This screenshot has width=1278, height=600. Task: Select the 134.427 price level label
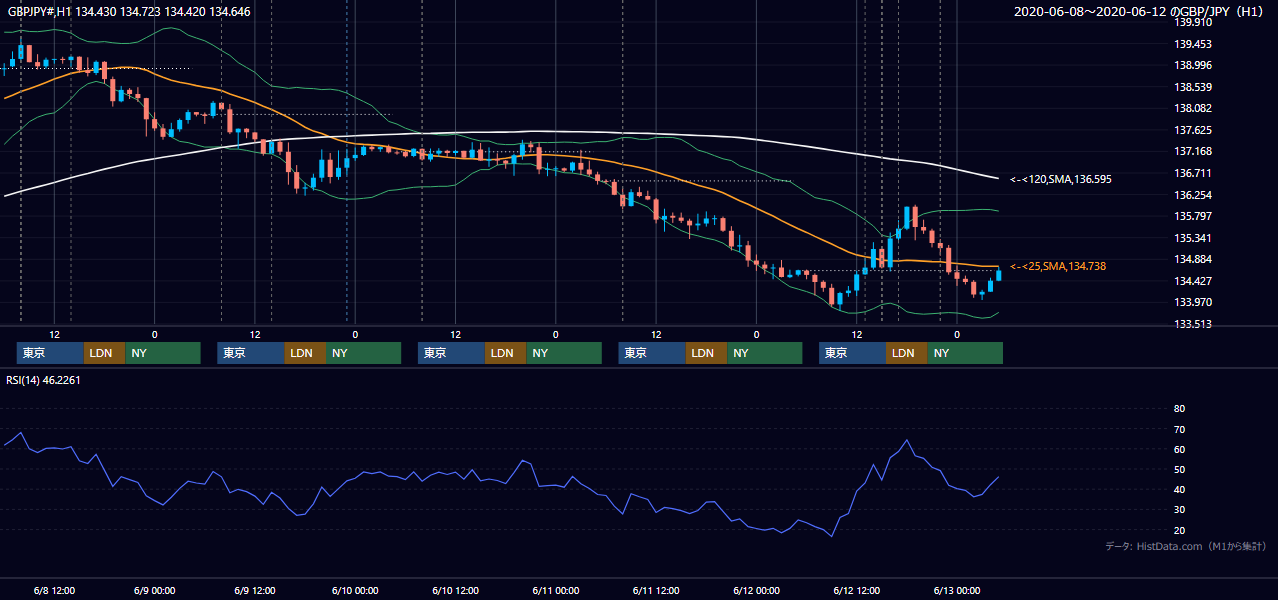tap(1192, 282)
